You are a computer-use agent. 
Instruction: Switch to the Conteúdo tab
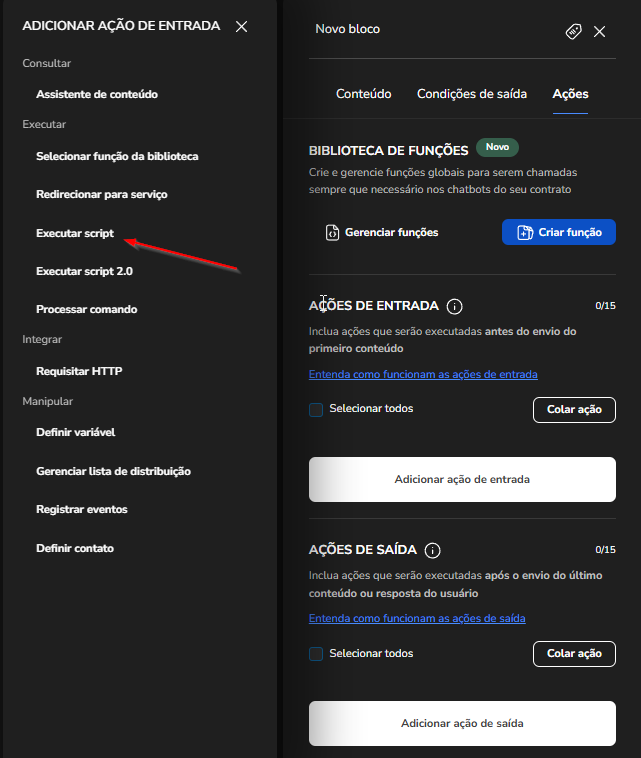pyautogui.click(x=364, y=94)
